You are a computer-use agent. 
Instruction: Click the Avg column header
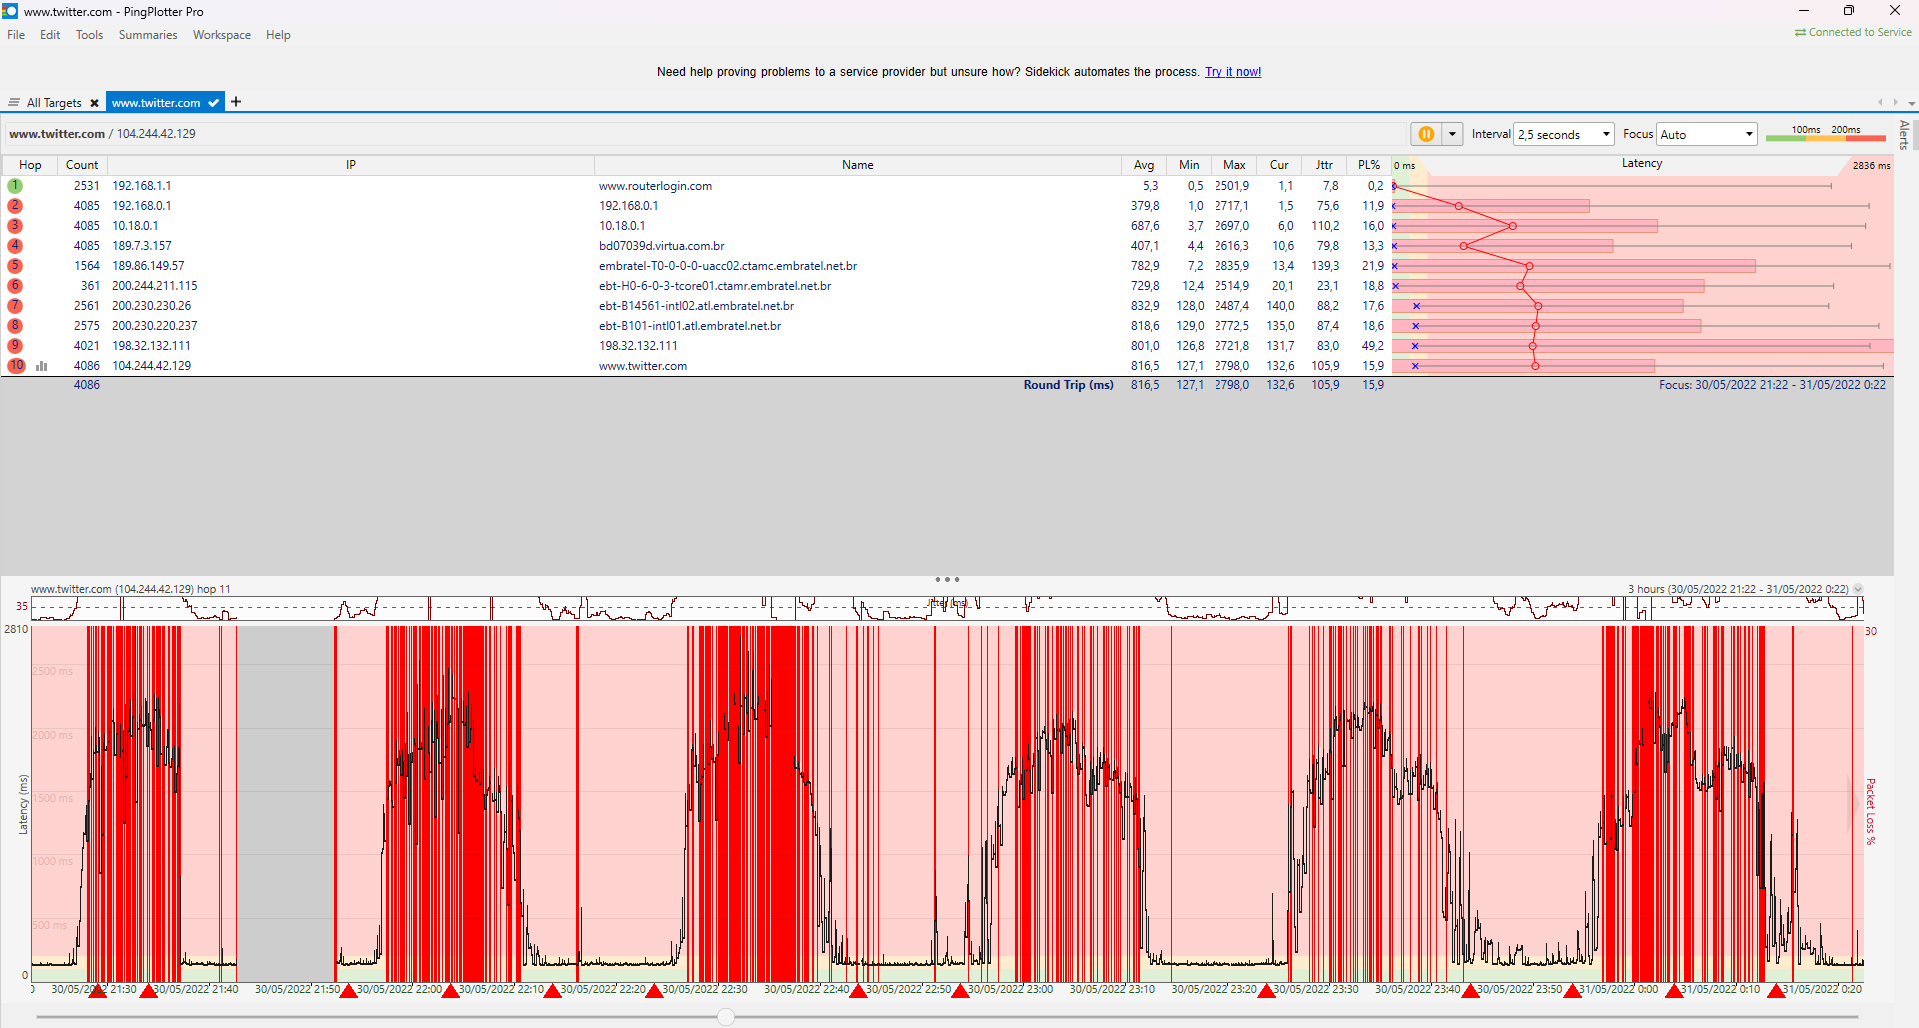[x=1144, y=165]
